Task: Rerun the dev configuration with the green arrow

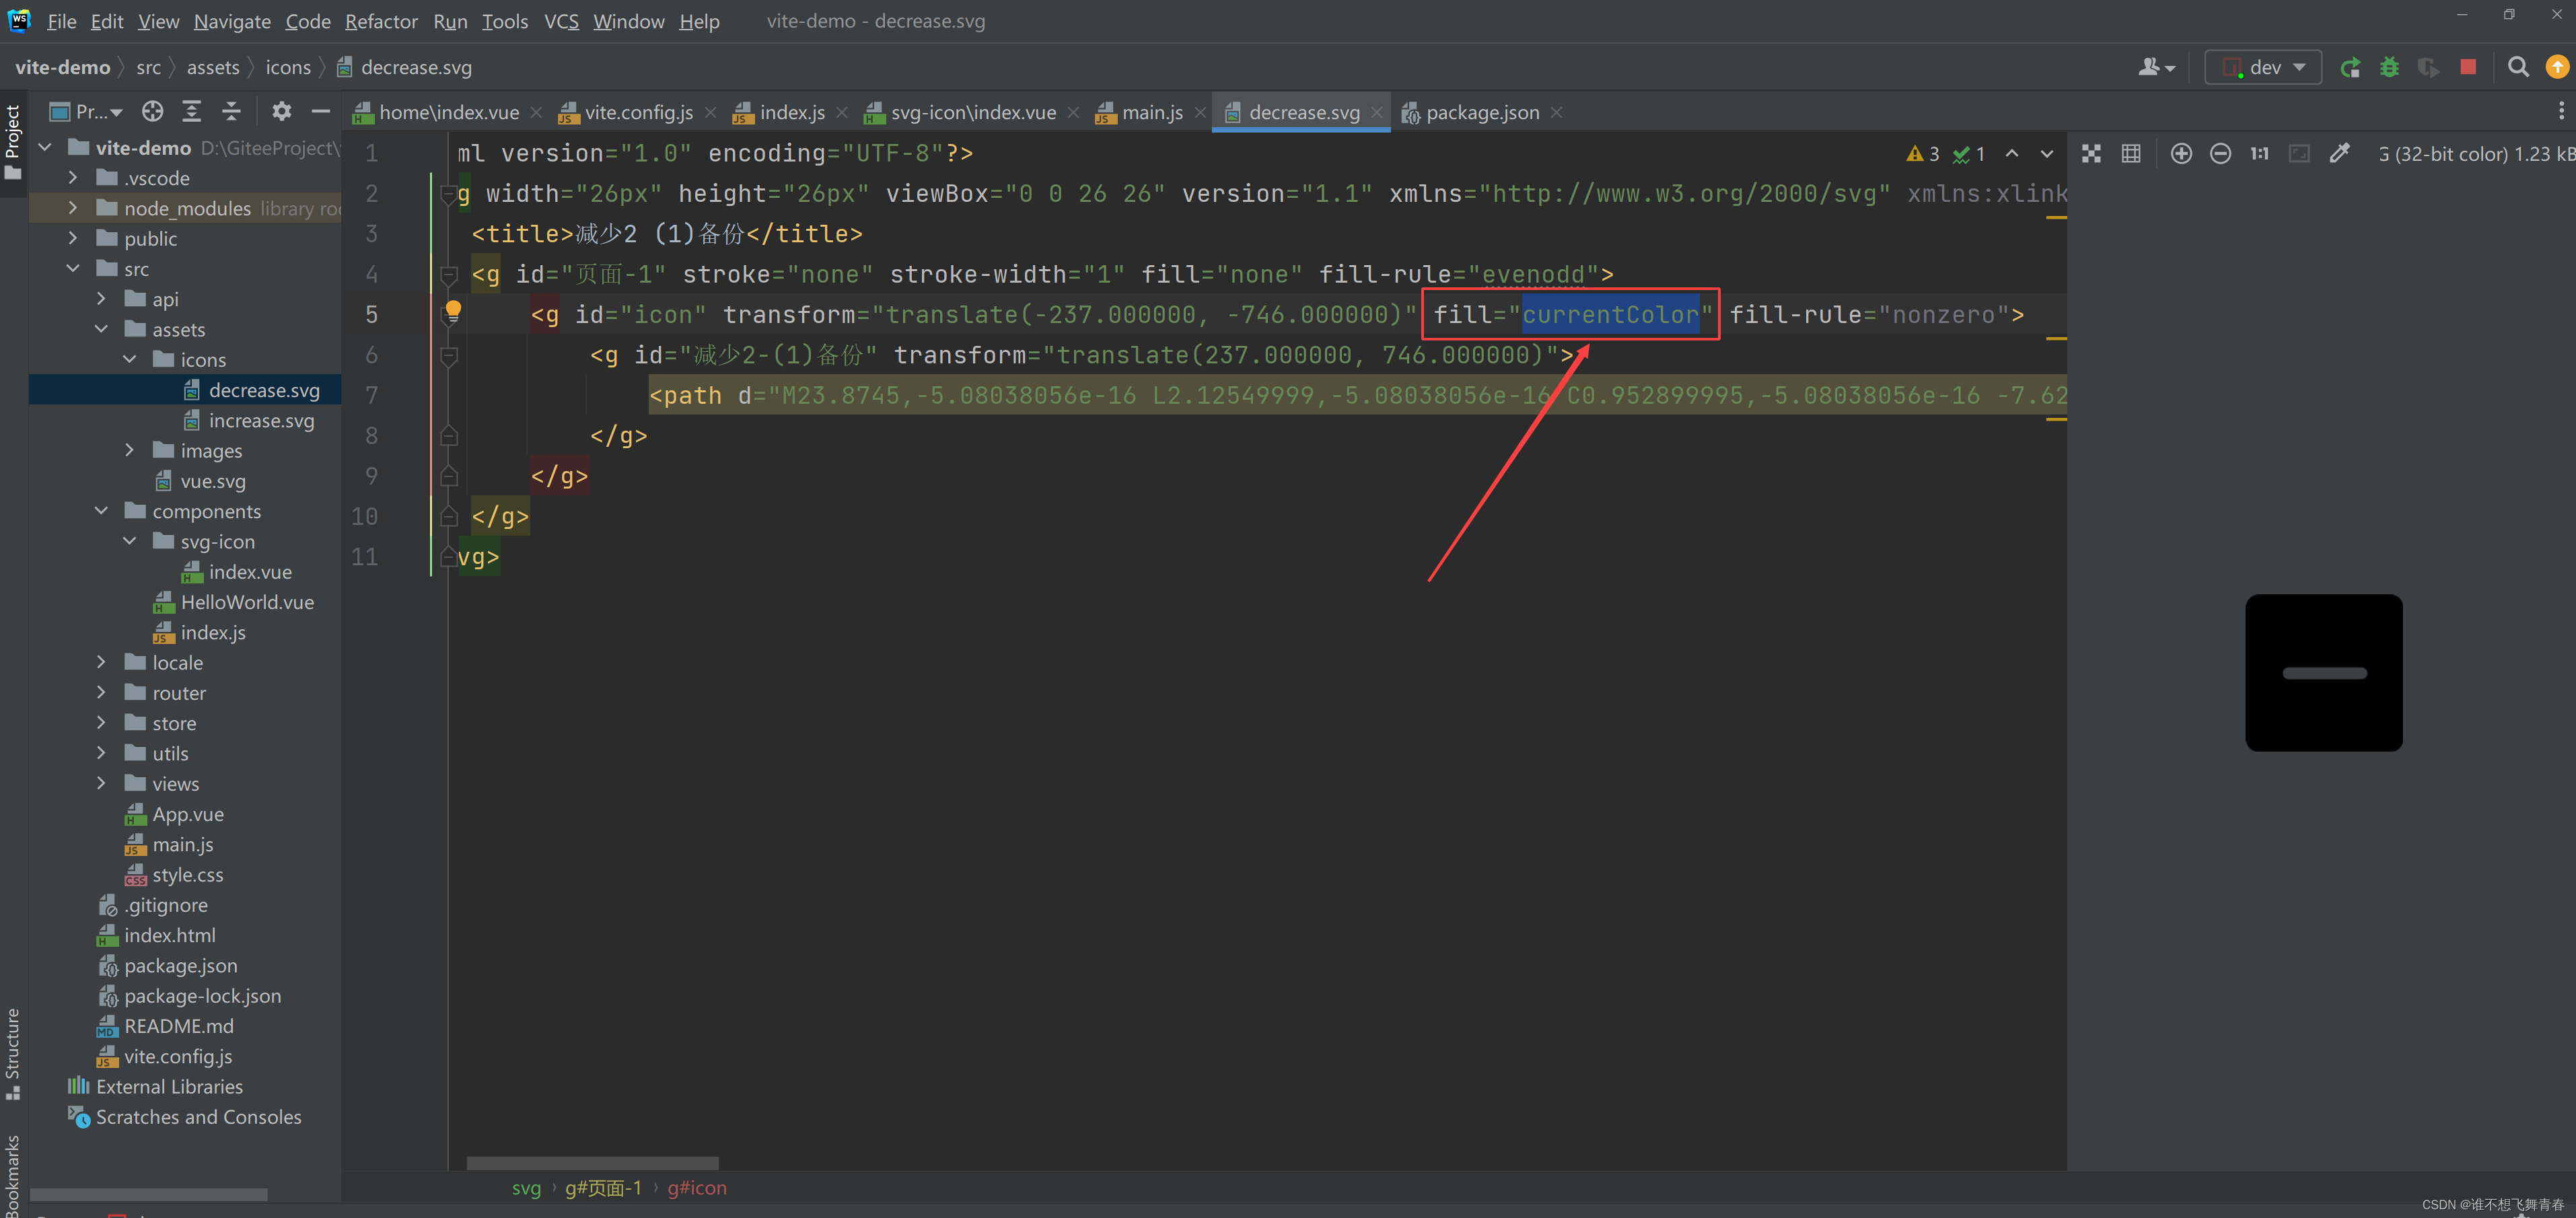Action: pos(2351,67)
